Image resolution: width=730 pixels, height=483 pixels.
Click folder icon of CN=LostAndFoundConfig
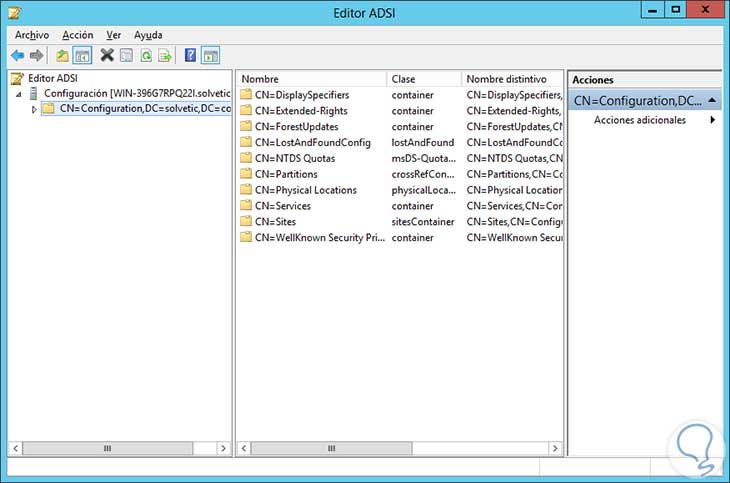(x=246, y=142)
